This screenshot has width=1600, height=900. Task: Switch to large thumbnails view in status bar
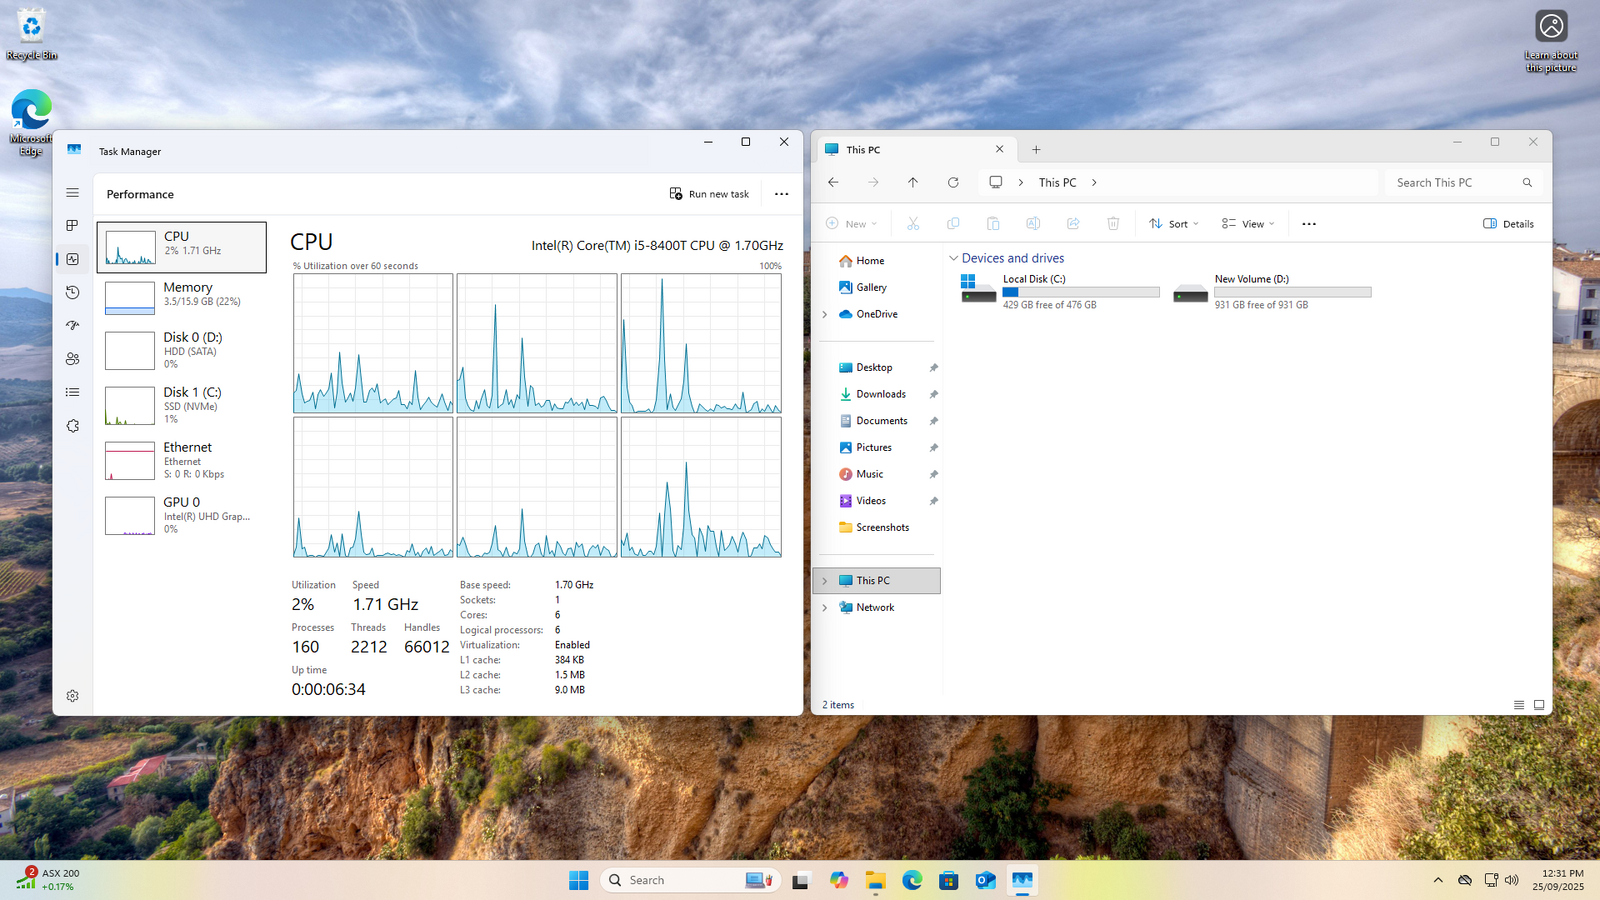(x=1539, y=705)
